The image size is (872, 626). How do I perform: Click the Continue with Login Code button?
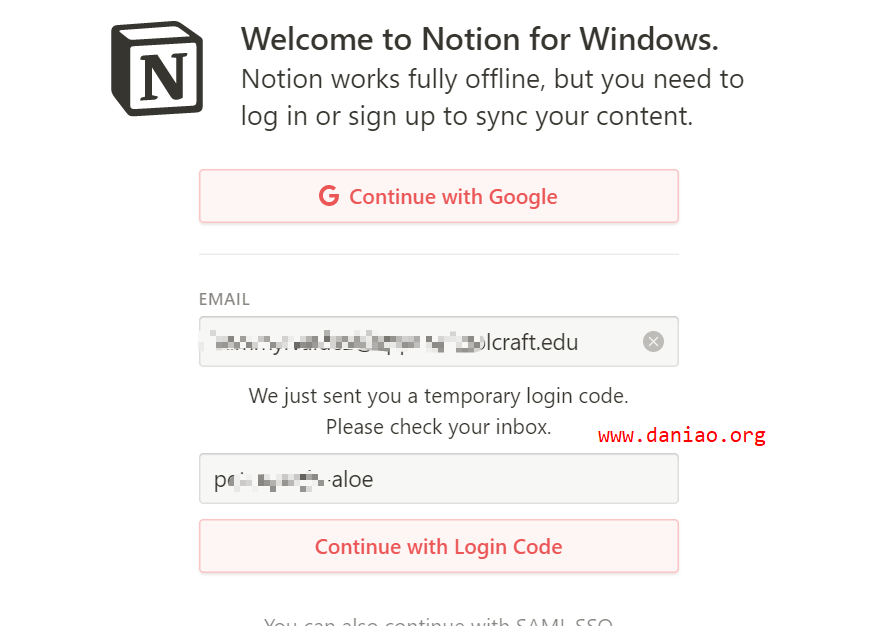pos(439,546)
